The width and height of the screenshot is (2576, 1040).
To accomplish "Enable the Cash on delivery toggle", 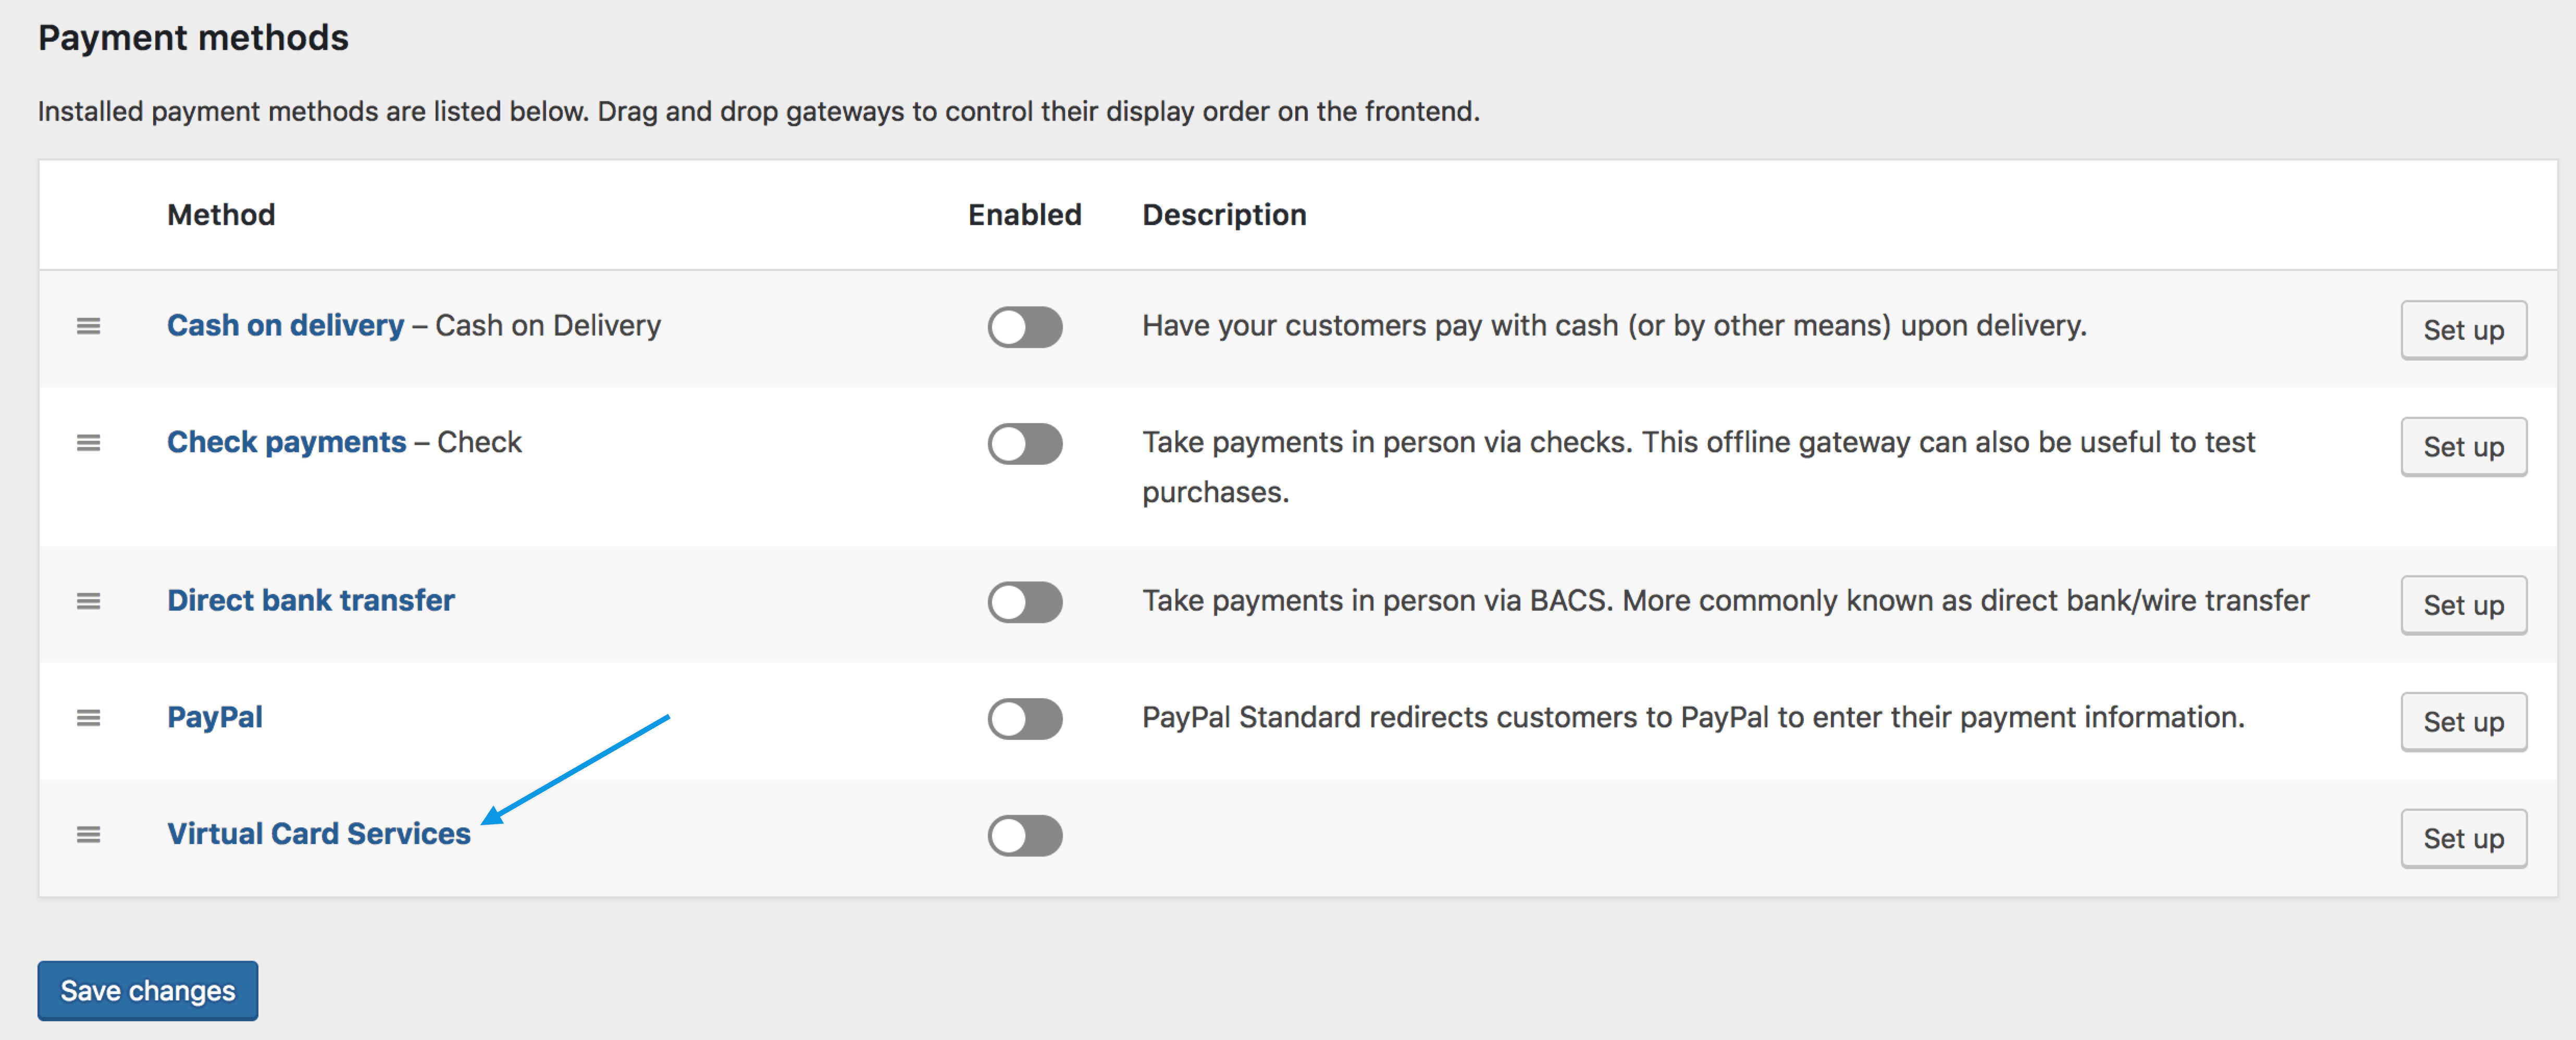I will [x=1025, y=327].
